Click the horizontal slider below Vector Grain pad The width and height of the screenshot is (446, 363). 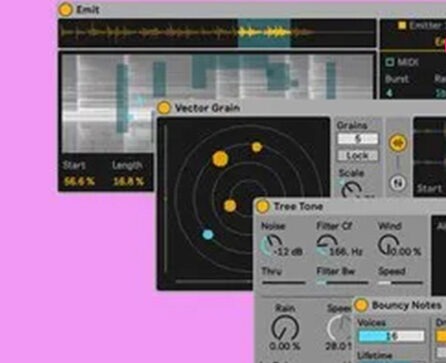click(x=214, y=282)
